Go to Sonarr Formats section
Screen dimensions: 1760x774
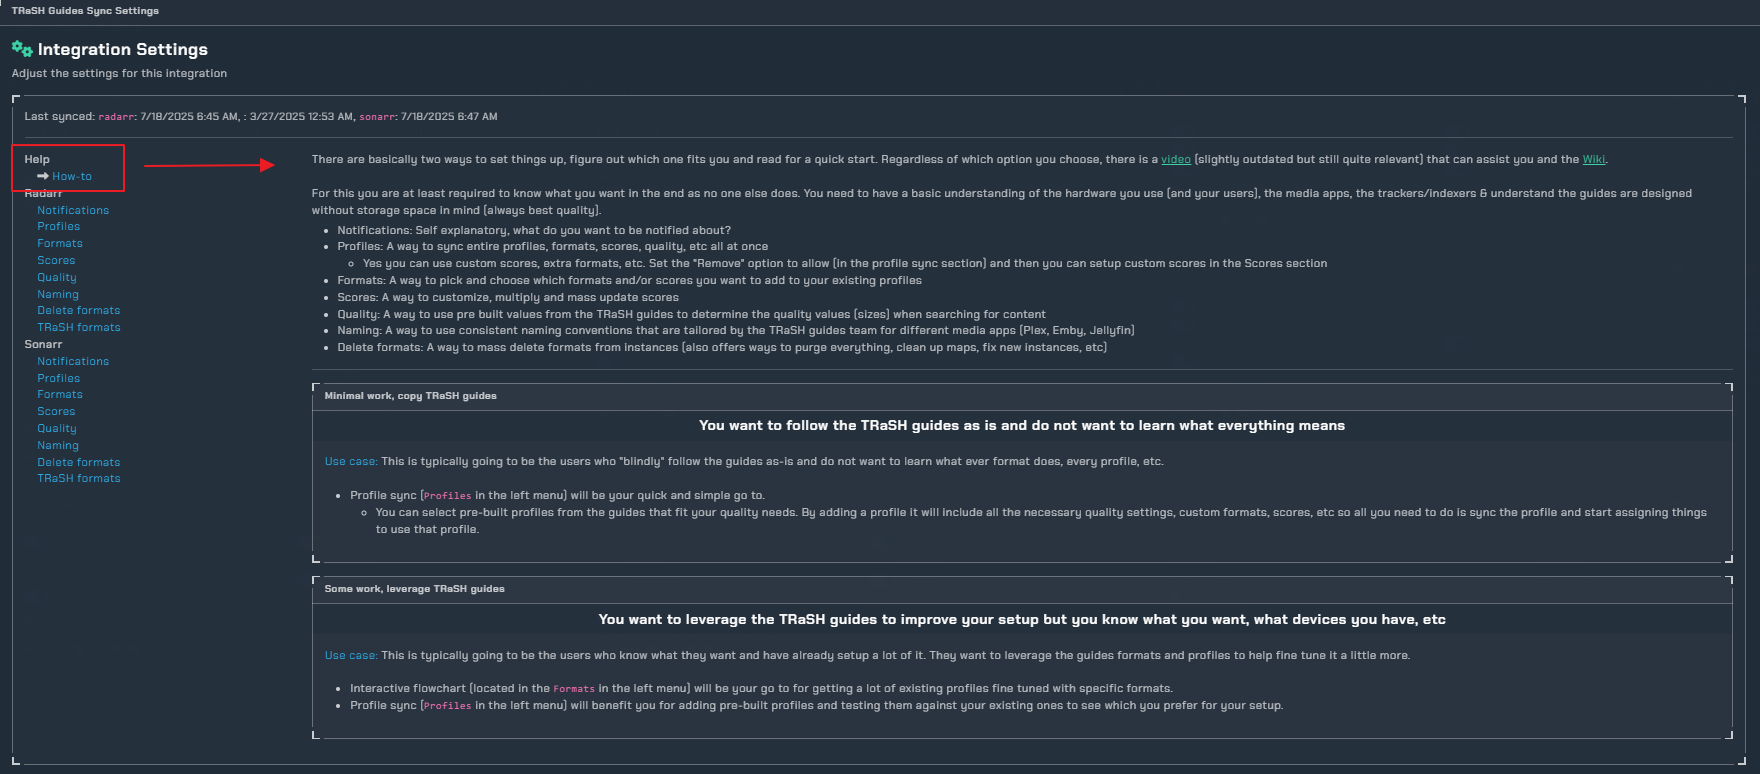coord(60,395)
